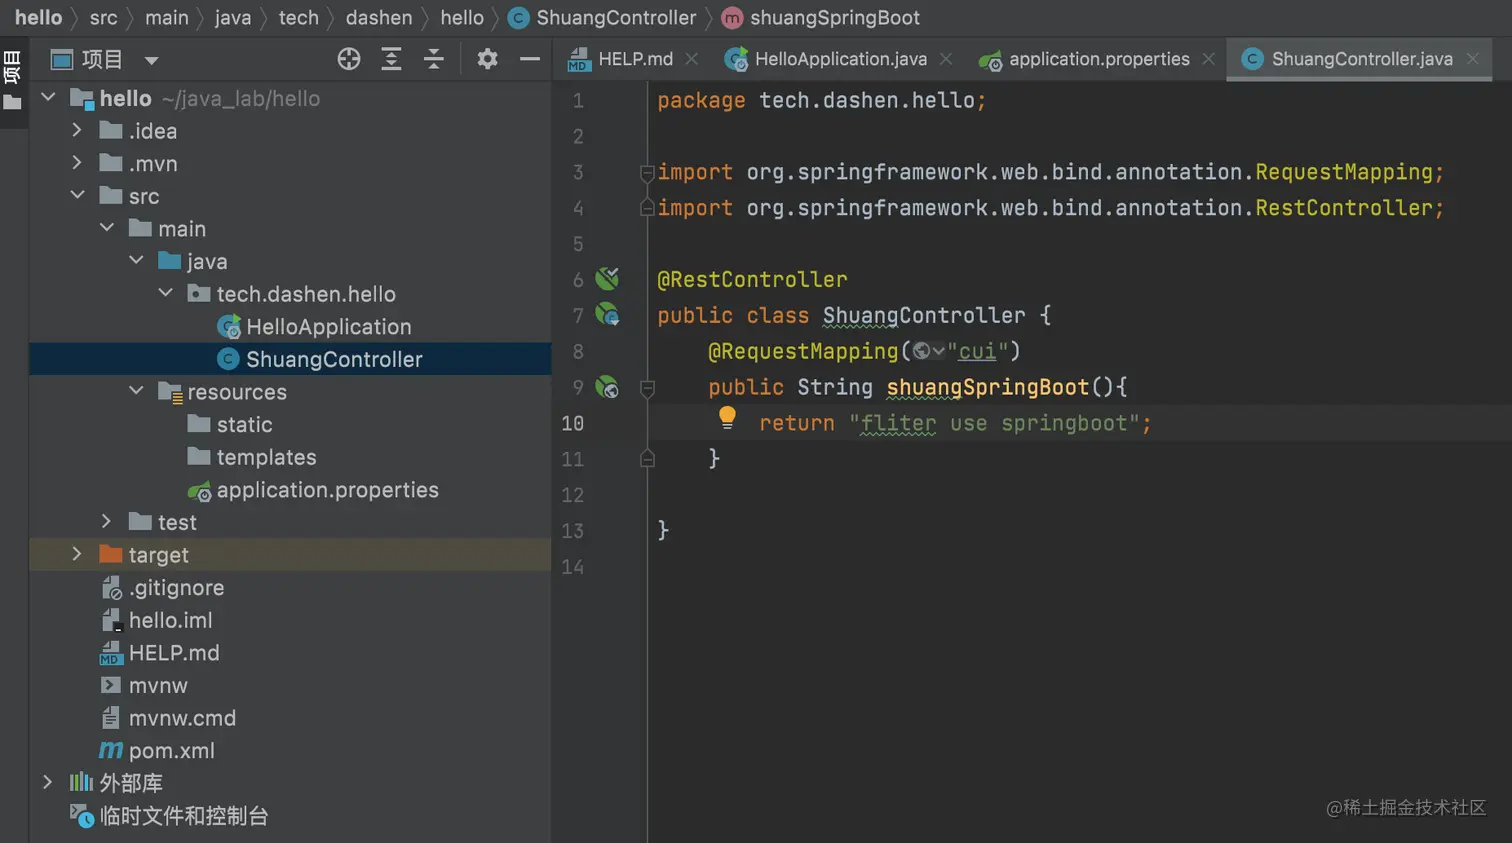Expand the .mvn folder
Image resolution: width=1512 pixels, height=843 pixels.
[x=77, y=162]
